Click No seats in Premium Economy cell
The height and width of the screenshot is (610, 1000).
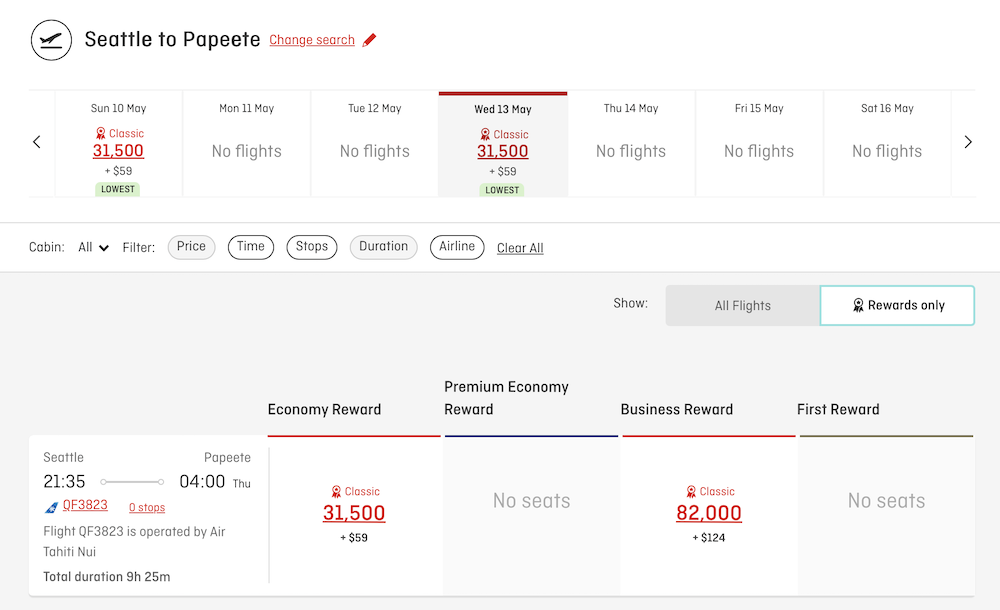click(531, 501)
